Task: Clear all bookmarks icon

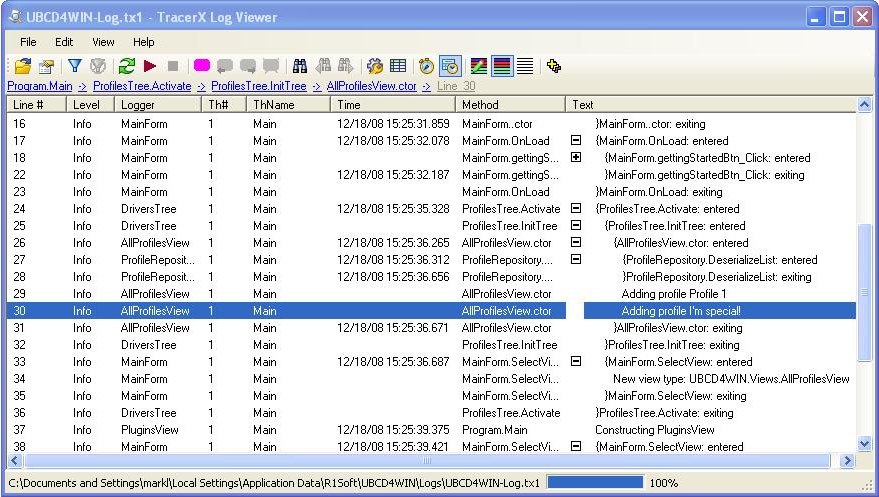Action: point(271,66)
